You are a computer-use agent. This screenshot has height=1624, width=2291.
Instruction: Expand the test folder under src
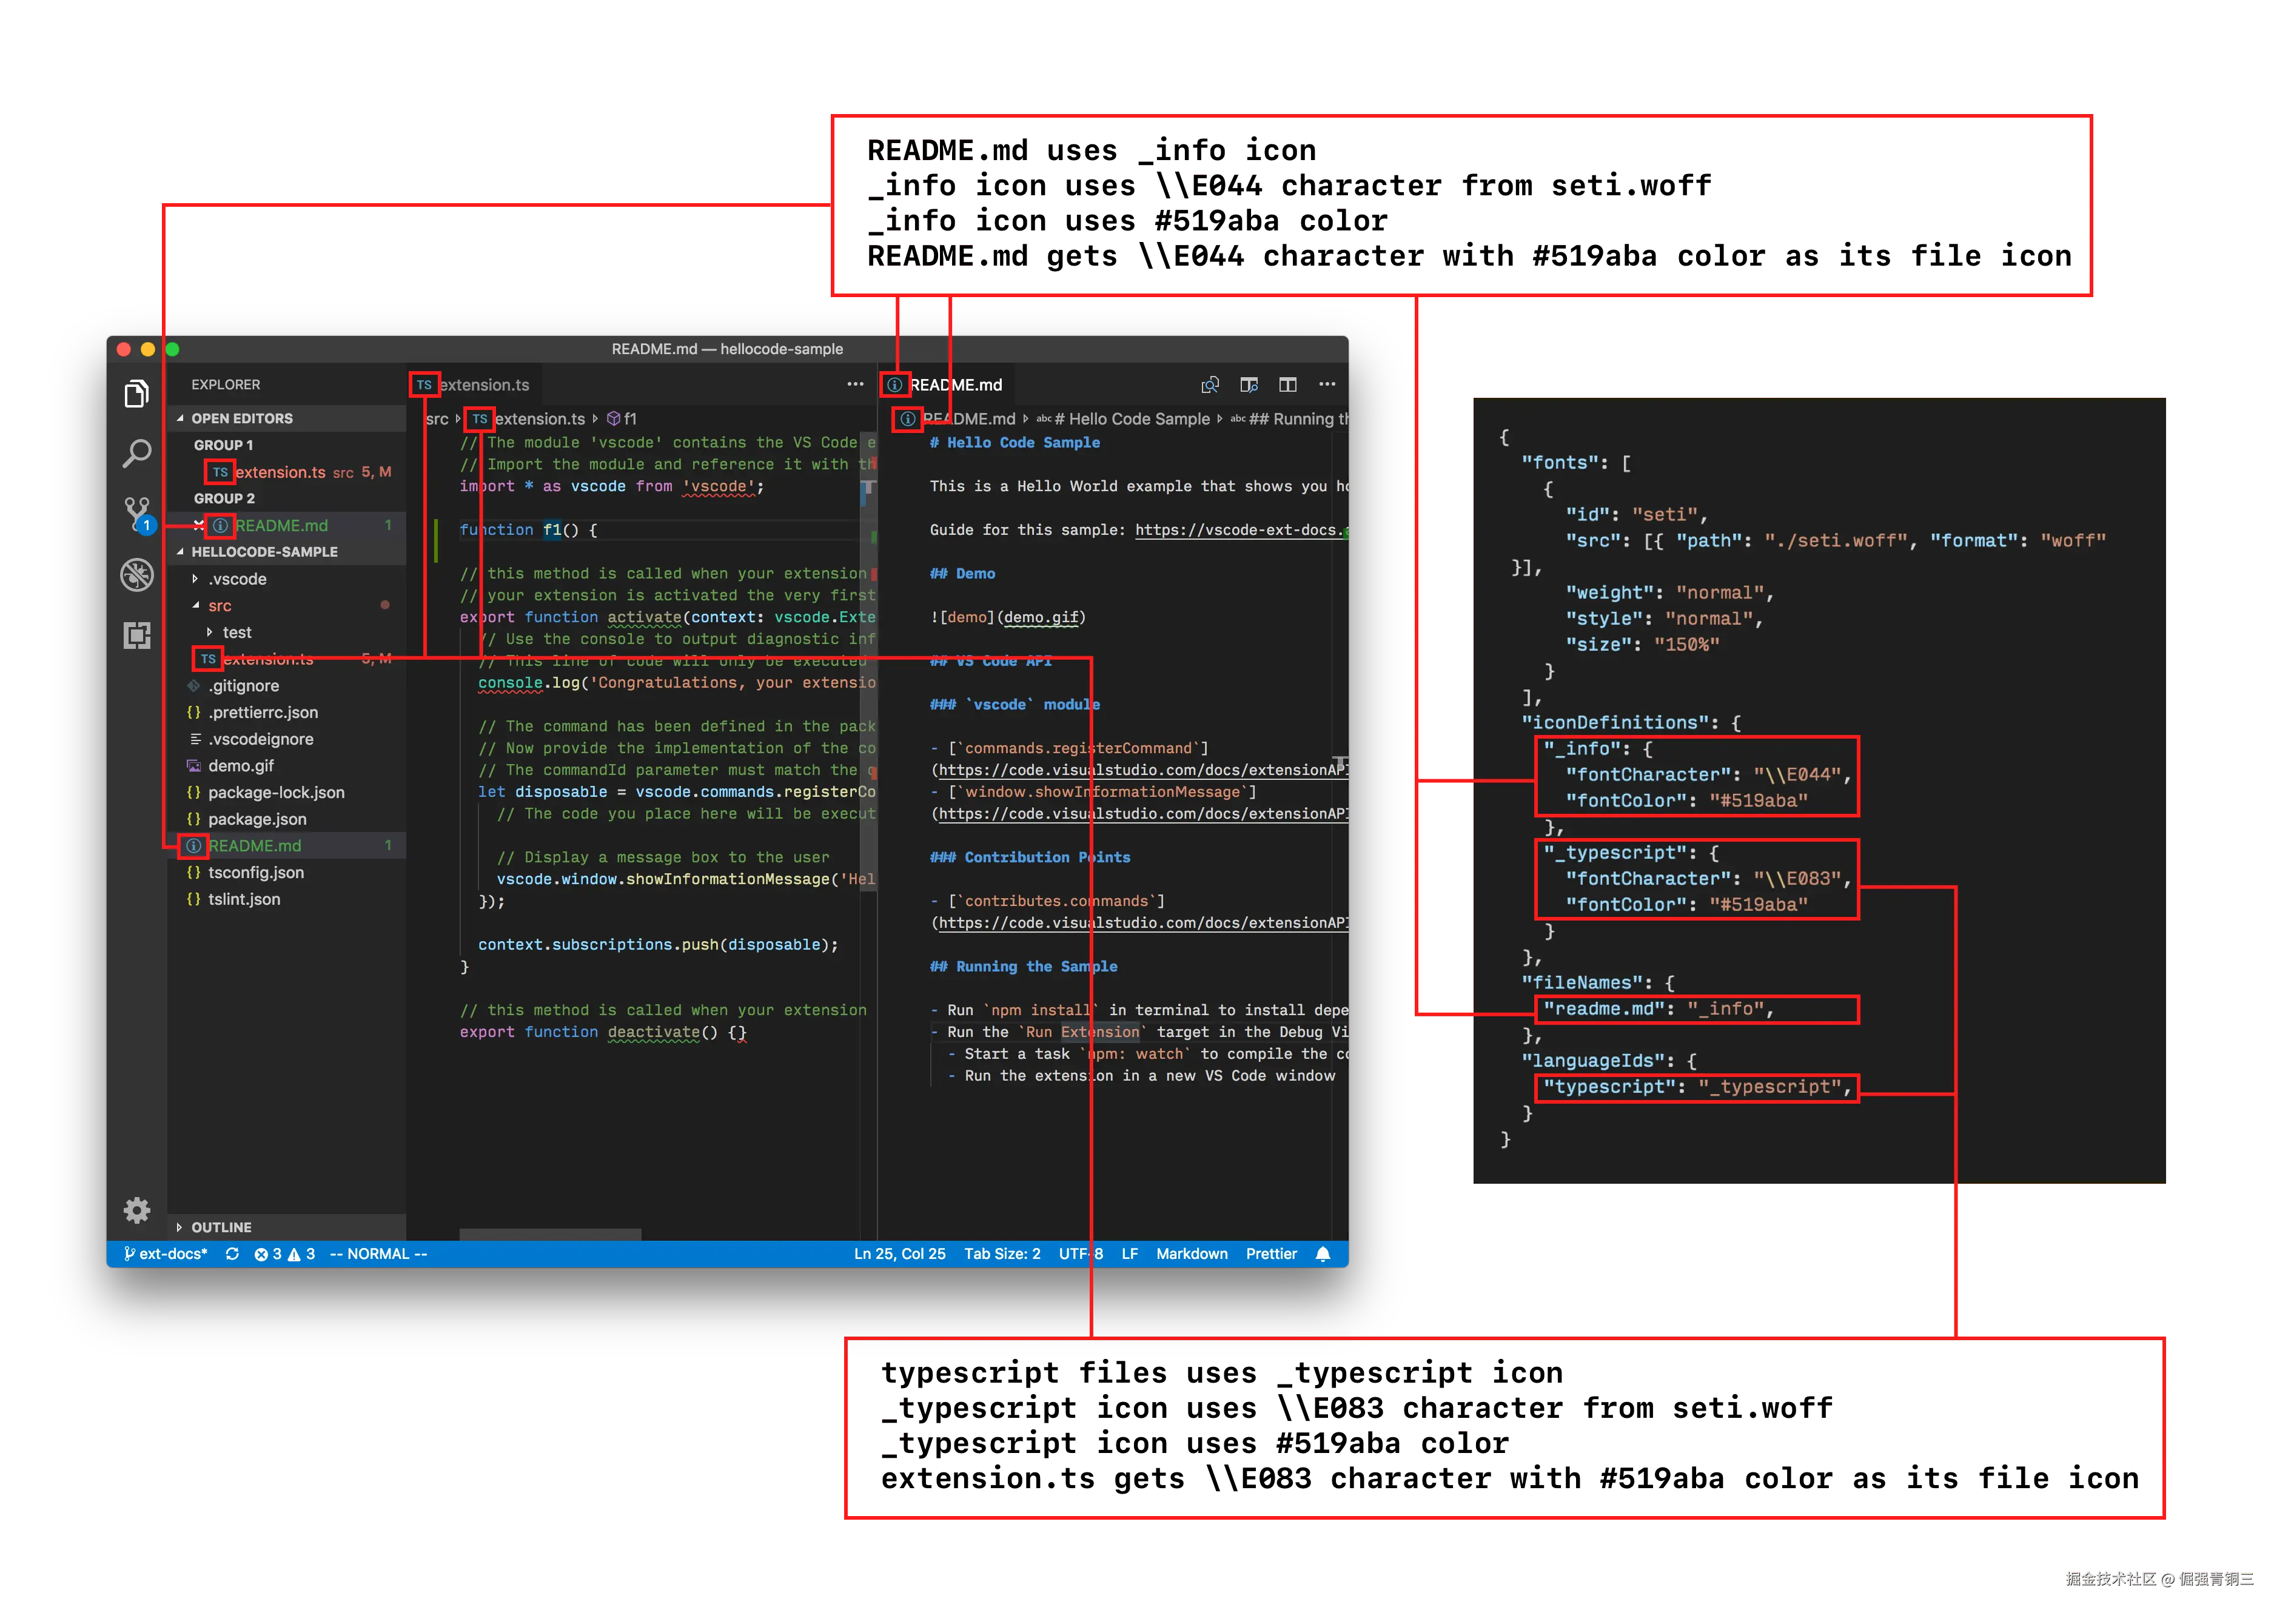click(236, 632)
